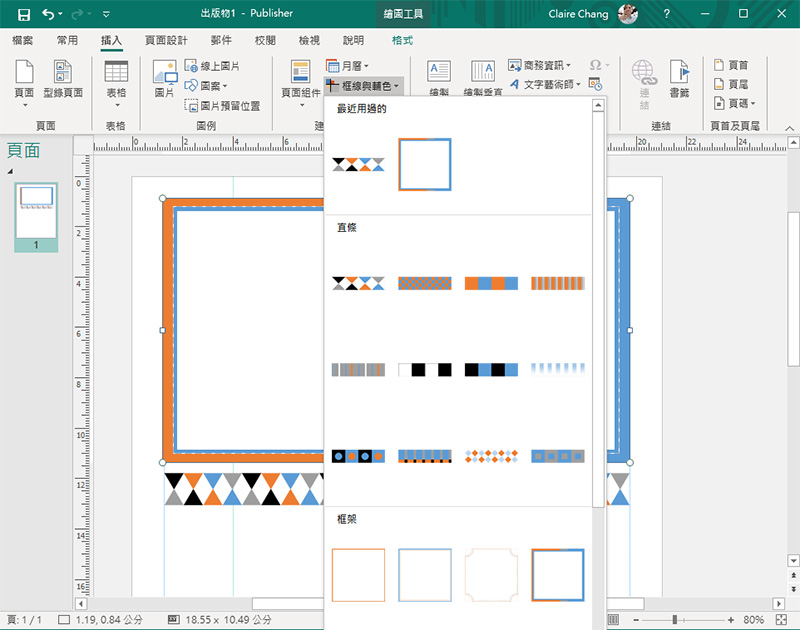Choose the orange-blue diamonds bar
Screen dimensions: 800x630
tap(491, 456)
